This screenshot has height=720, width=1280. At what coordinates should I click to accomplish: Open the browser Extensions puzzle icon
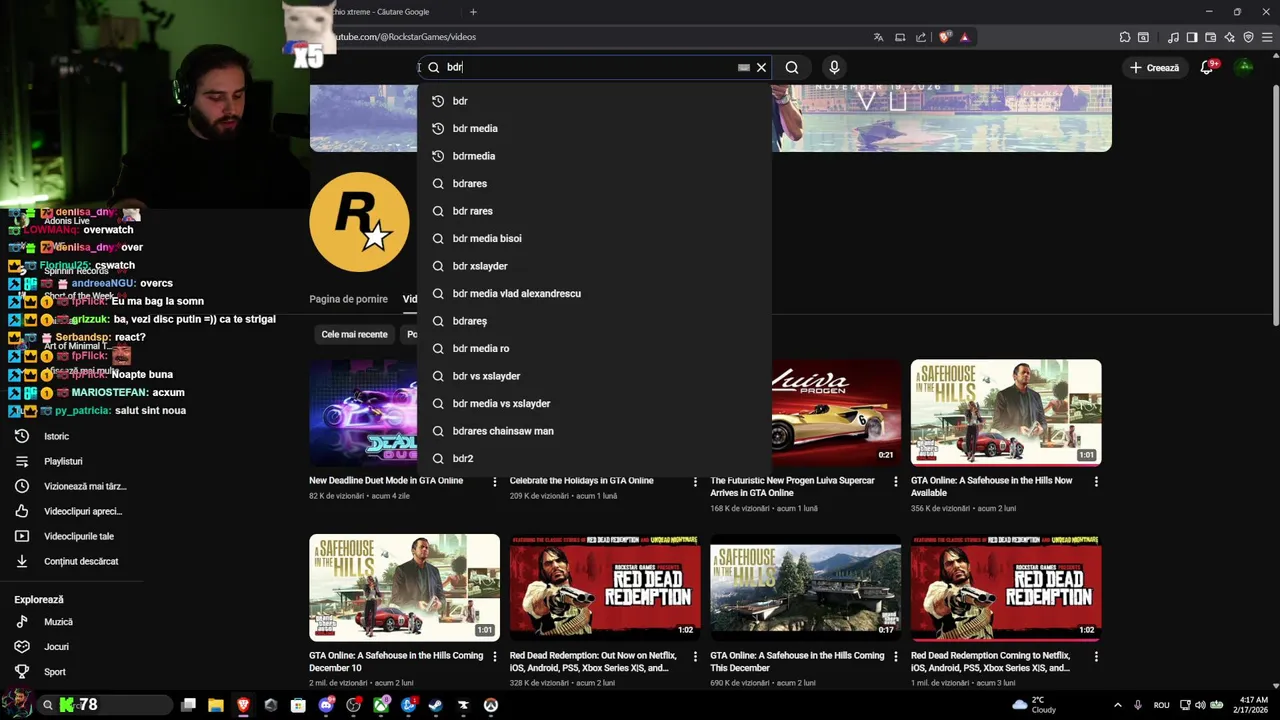tap(1125, 37)
